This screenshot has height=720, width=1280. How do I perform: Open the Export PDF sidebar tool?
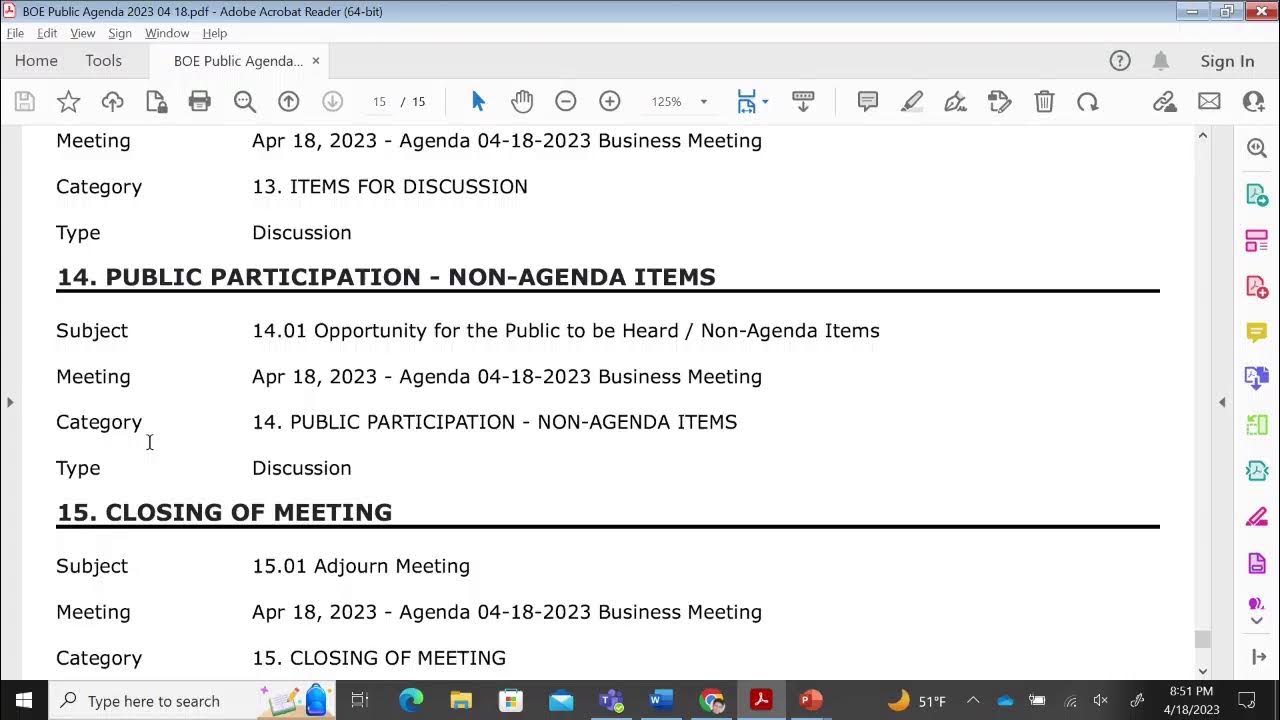pos(1257,194)
